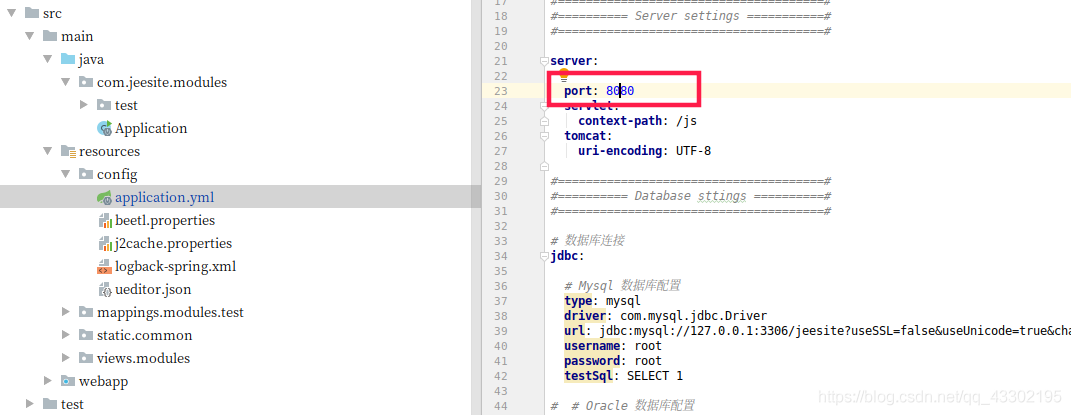Click the ueditor.json file icon

pyautogui.click(x=105, y=289)
